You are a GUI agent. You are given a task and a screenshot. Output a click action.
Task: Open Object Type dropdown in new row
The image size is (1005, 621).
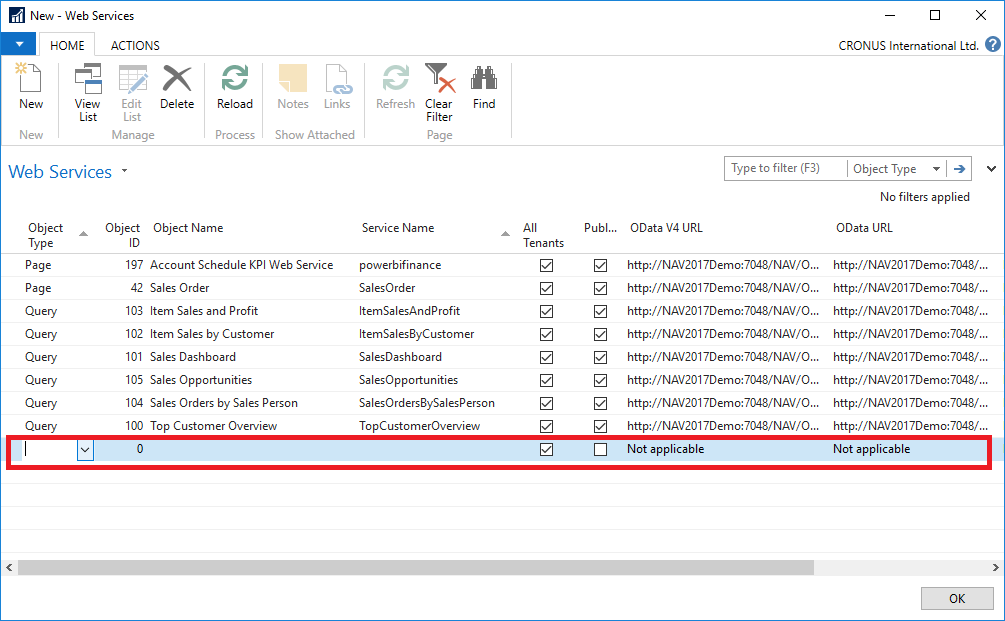coord(85,450)
